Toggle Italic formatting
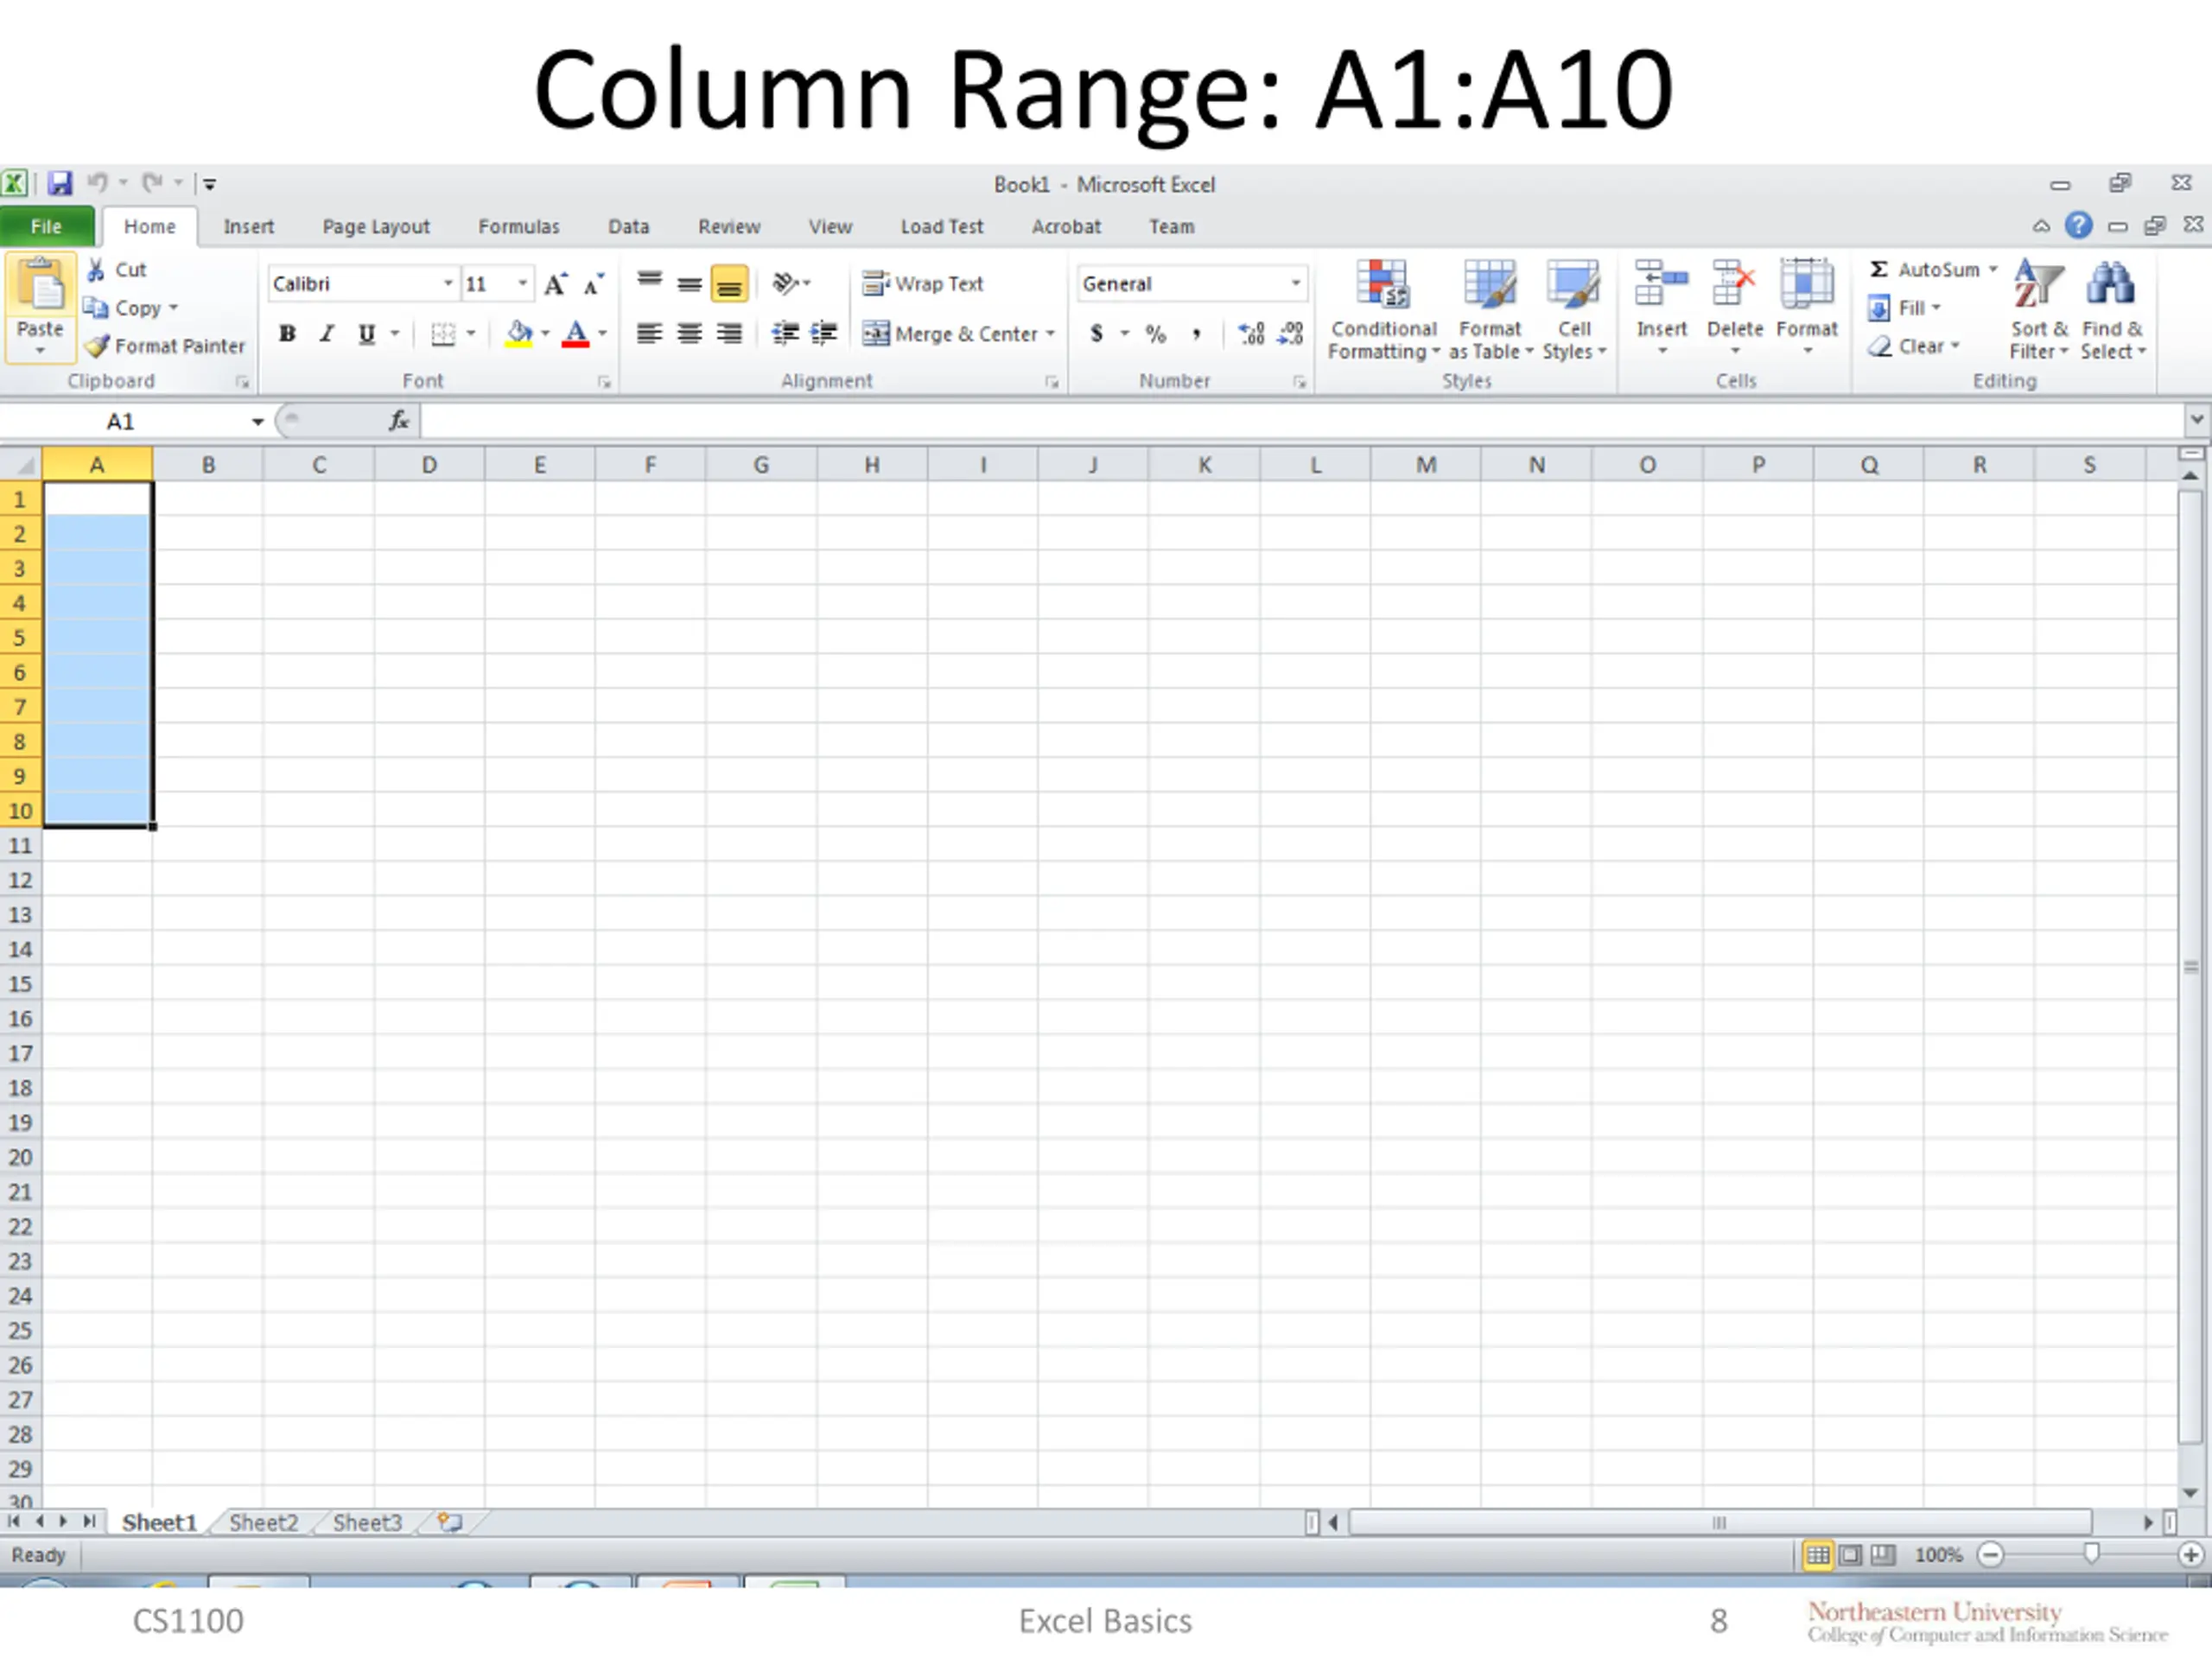The height and width of the screenshot is (1659, 2212). (326, 334)
